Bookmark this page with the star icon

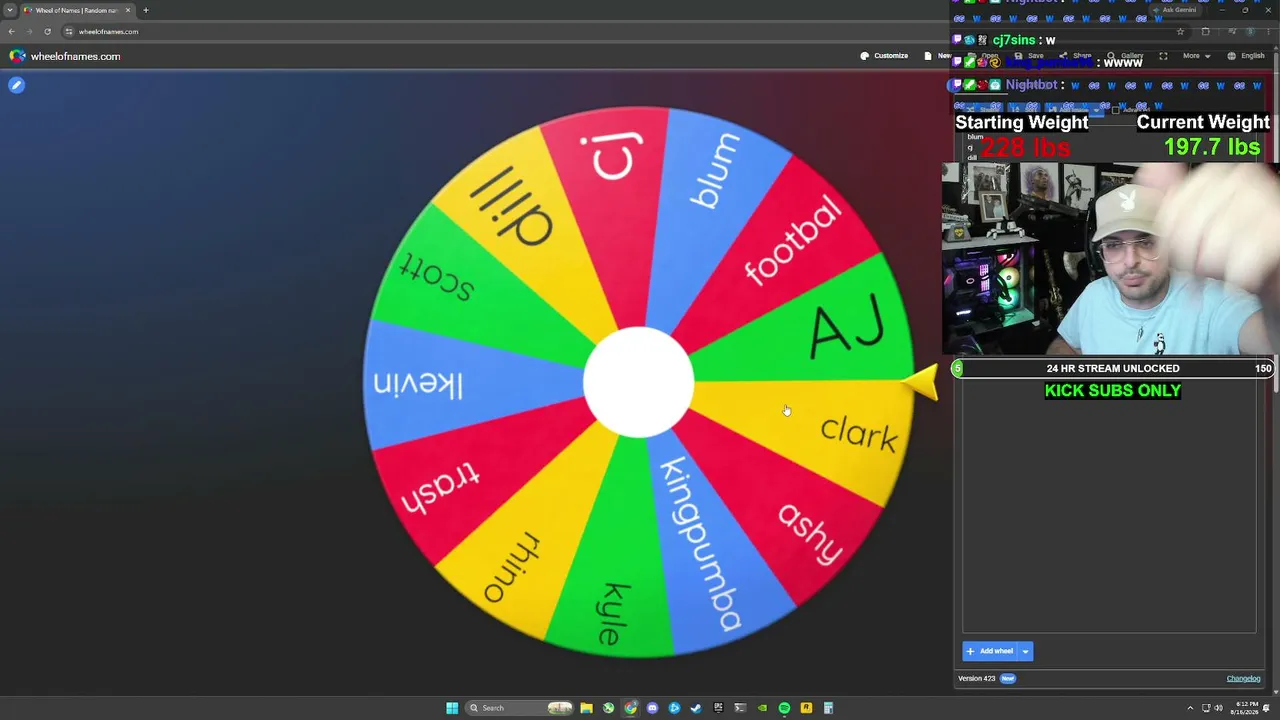coord(1180,31)
